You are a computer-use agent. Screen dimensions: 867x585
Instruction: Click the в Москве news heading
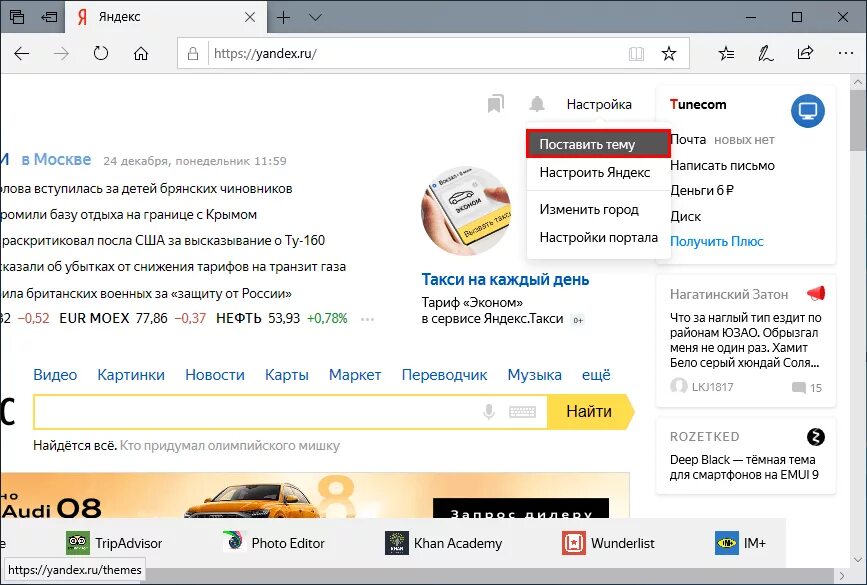(x=56, y=160)
